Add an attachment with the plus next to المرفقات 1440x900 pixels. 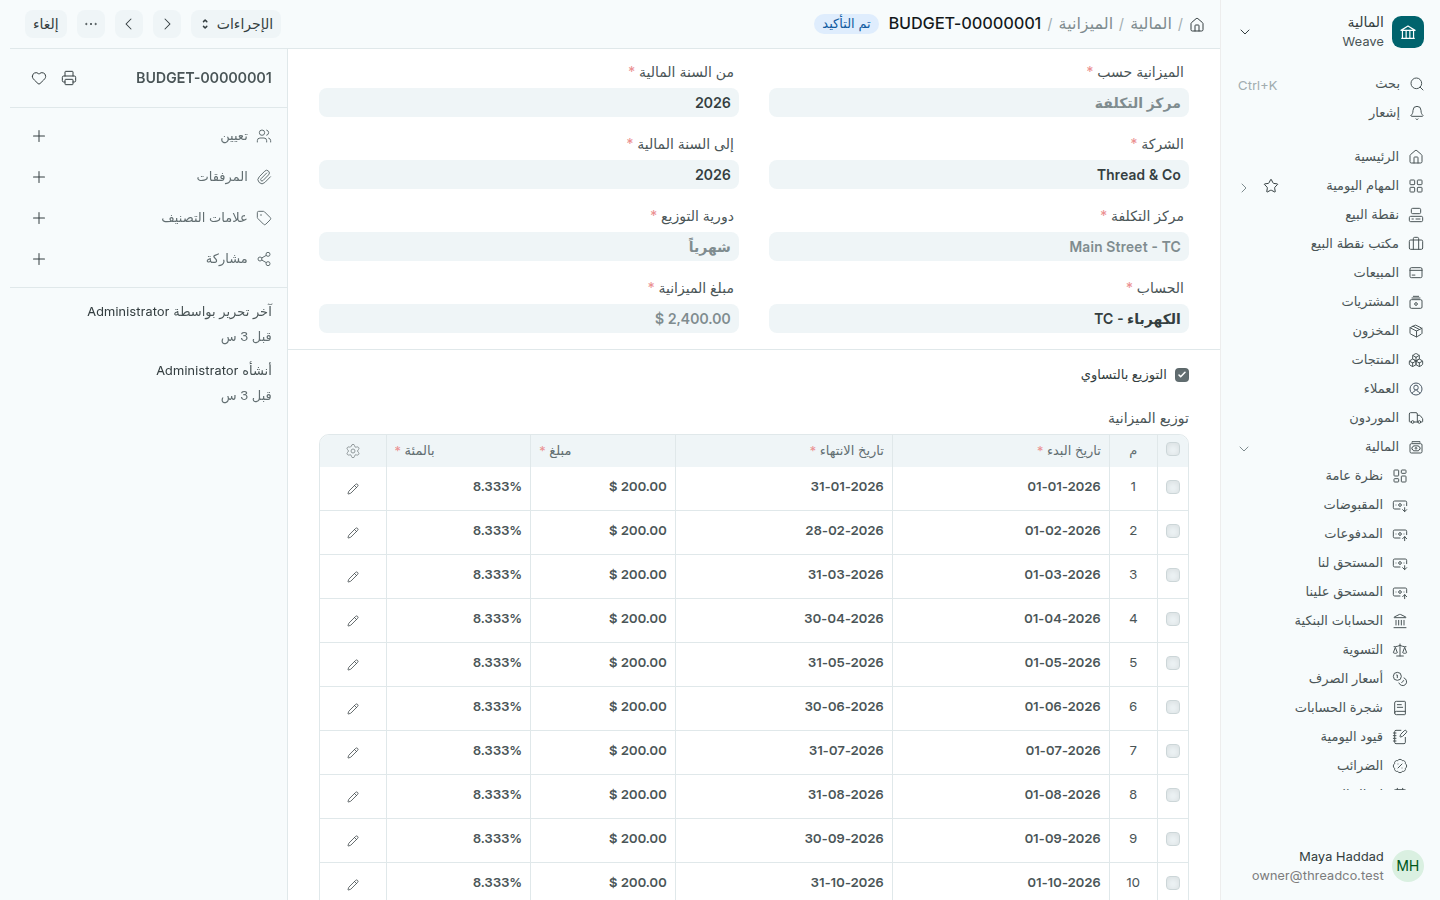tap(39, 177)
